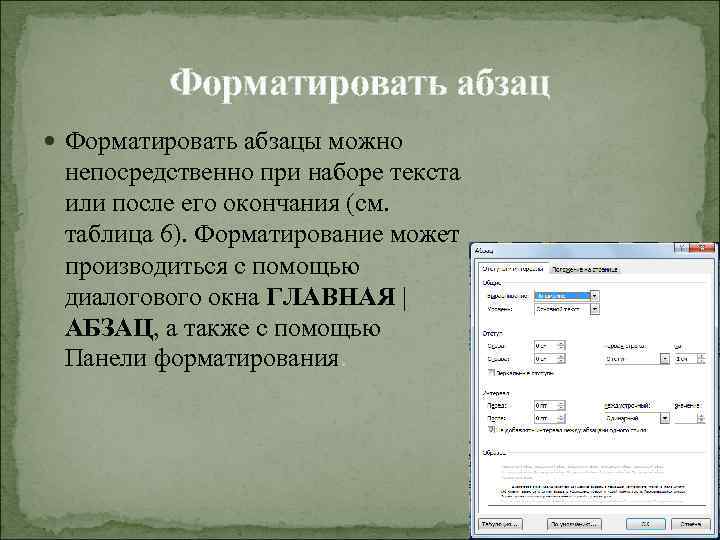Adjust the После spacing spinner

(562, 418)
